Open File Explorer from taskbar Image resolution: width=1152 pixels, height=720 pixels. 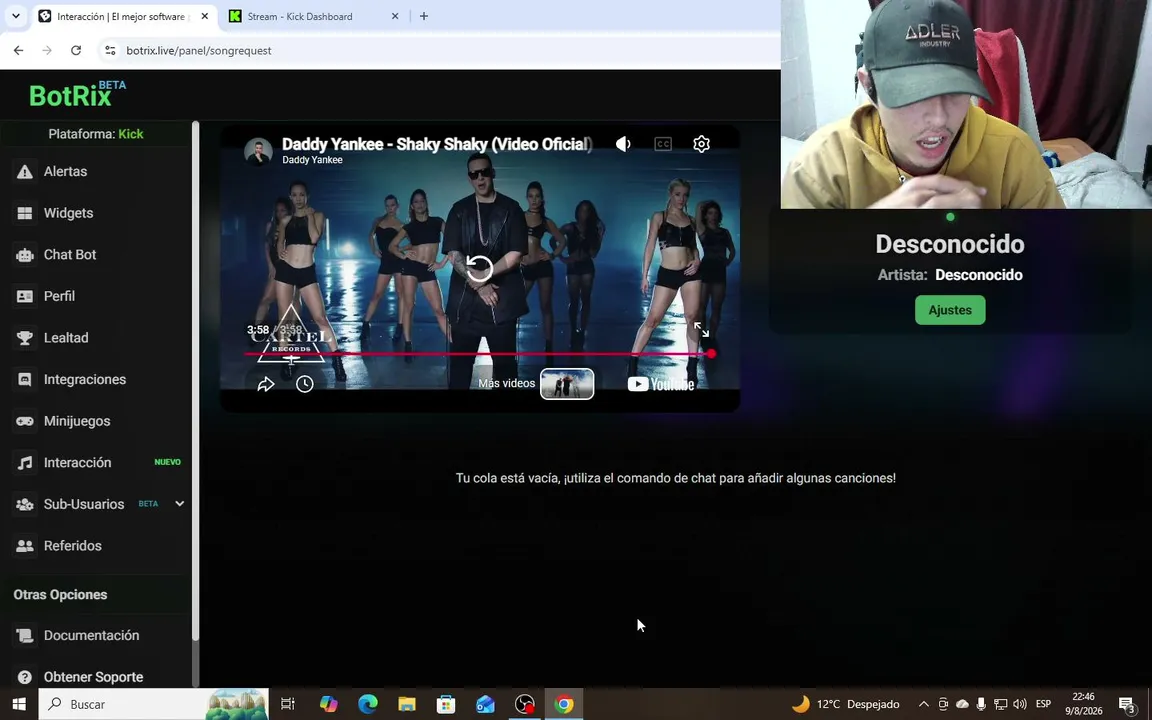[407, 705]
